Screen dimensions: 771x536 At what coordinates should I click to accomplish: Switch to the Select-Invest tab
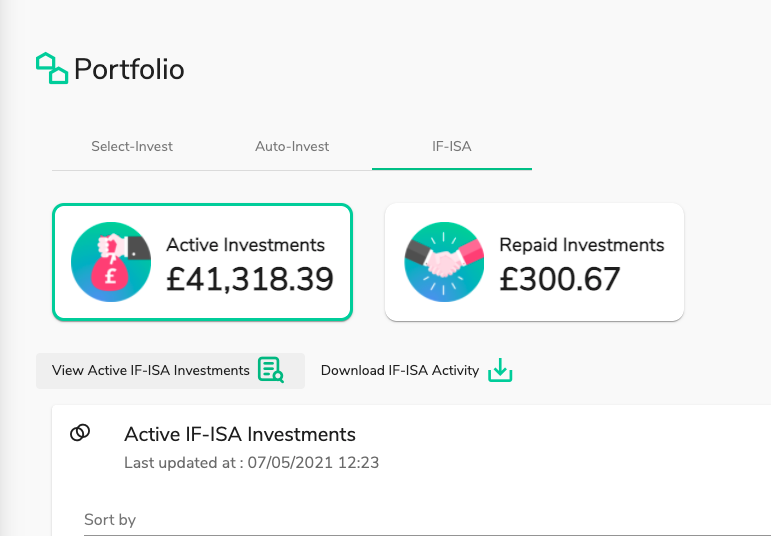click(x=132, y=147)
